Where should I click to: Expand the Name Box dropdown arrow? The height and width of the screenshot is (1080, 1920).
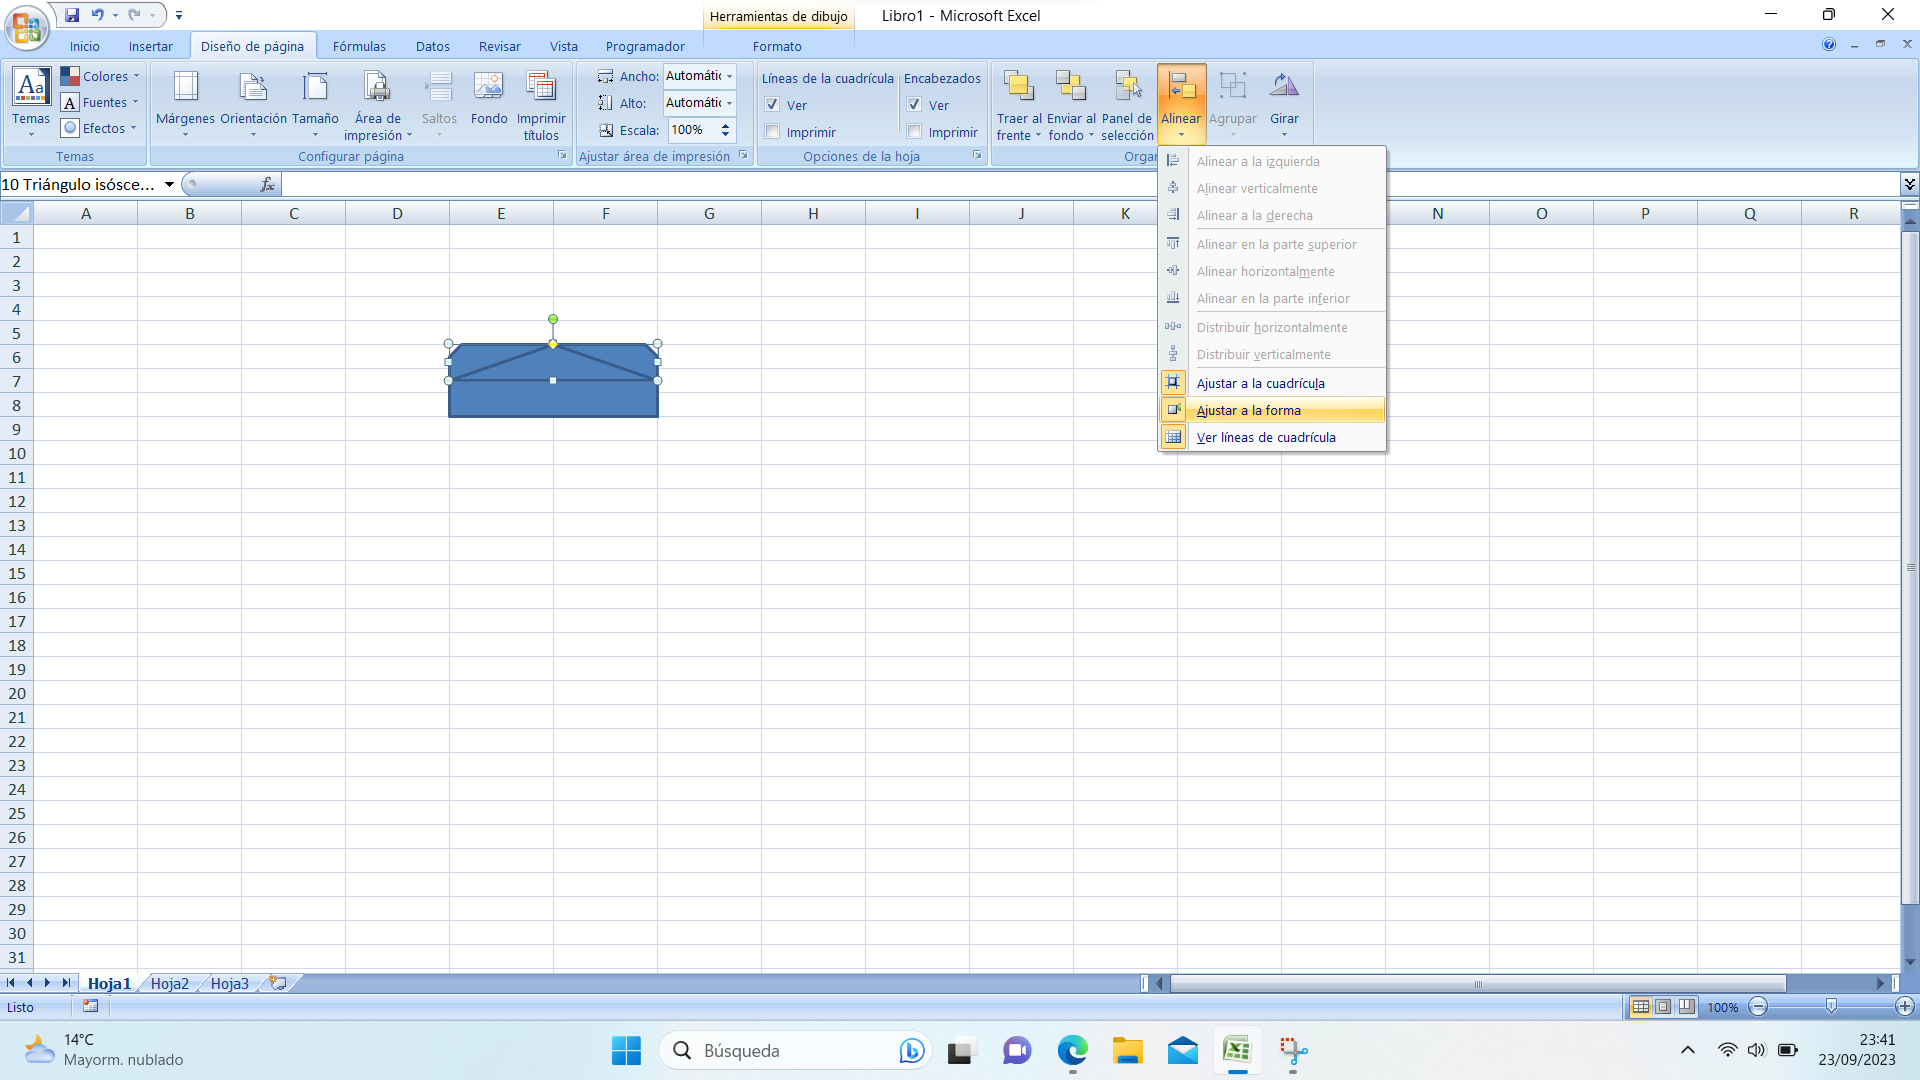click(x=169, y=184)
